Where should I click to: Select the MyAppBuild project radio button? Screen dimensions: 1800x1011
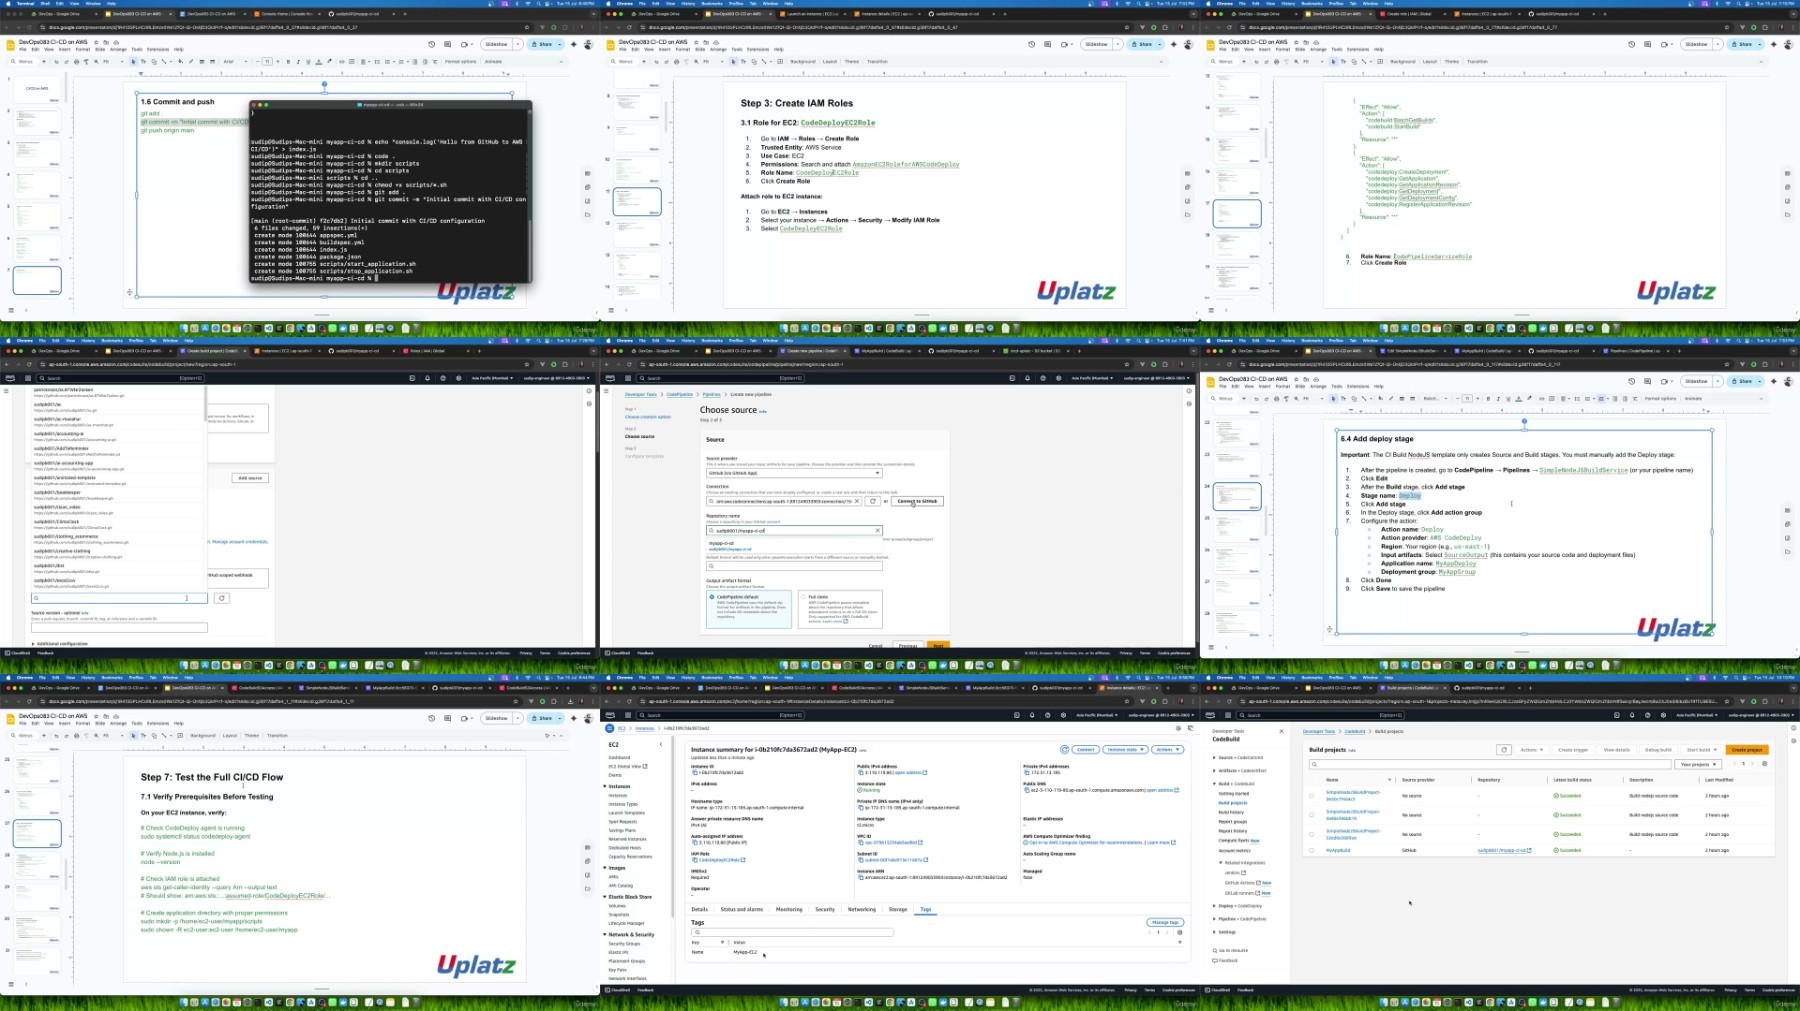point(1312,851)
